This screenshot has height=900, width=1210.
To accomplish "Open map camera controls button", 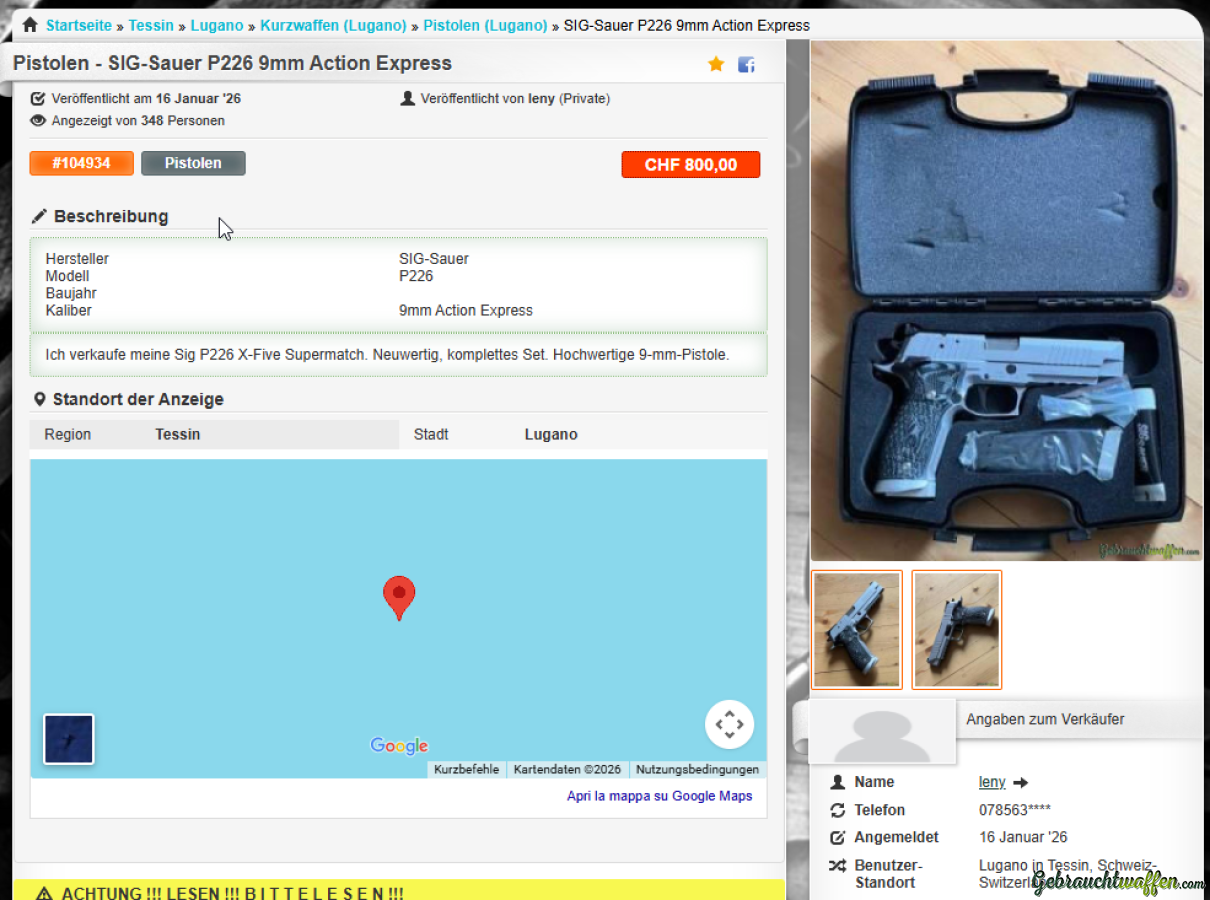I will [x=730, y=724].
